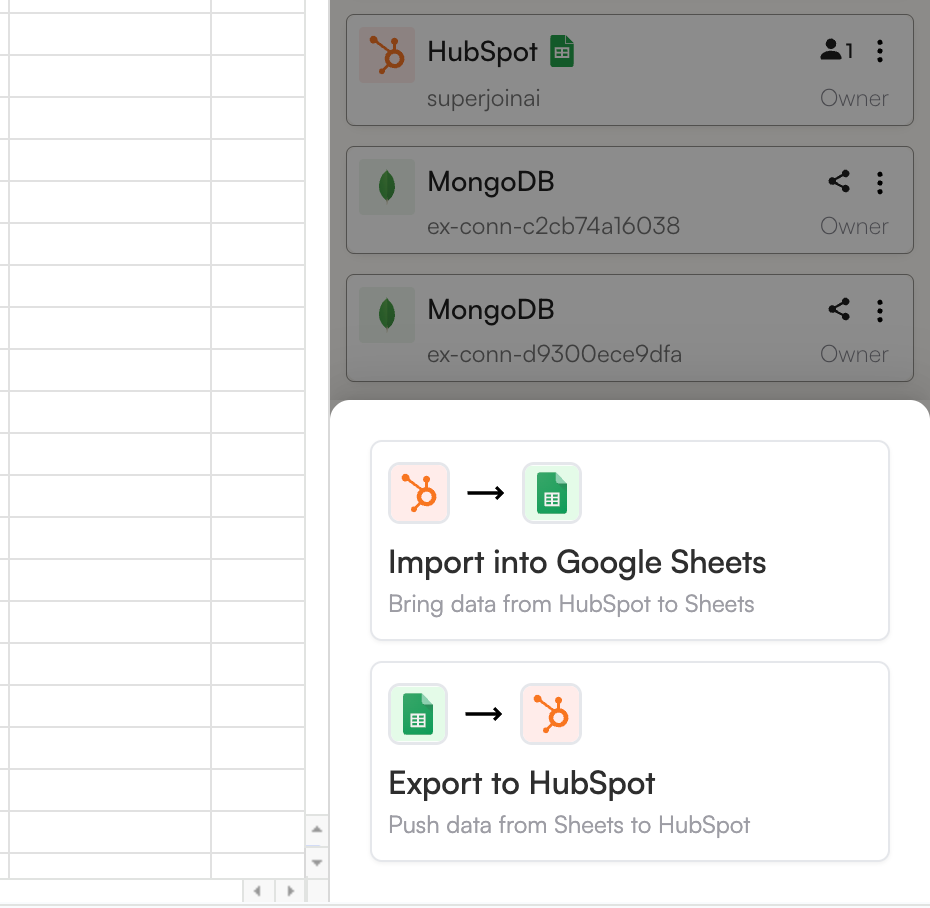Screen dimensions: 930x908
Task: Click the spreadsheet scroll left arrow
Action: coord(257,891)
